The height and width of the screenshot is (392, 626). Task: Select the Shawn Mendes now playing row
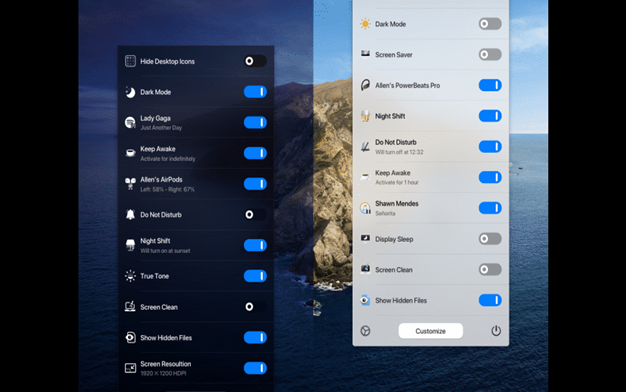point(430,208)
